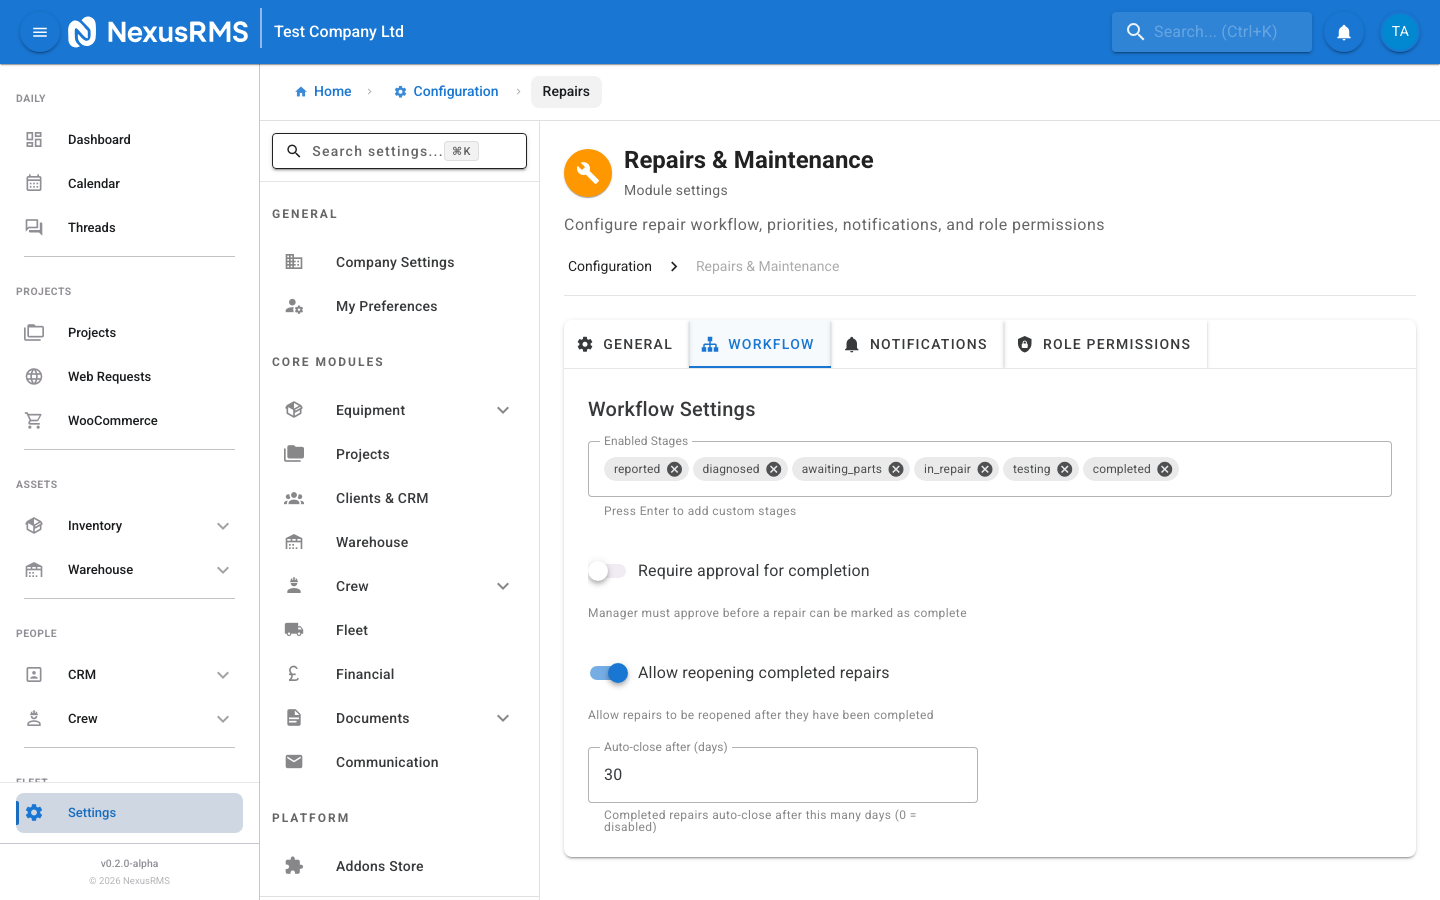Remove the testing stage chip
This screenshot has width=1440, height=900.
click(1064, 468)
